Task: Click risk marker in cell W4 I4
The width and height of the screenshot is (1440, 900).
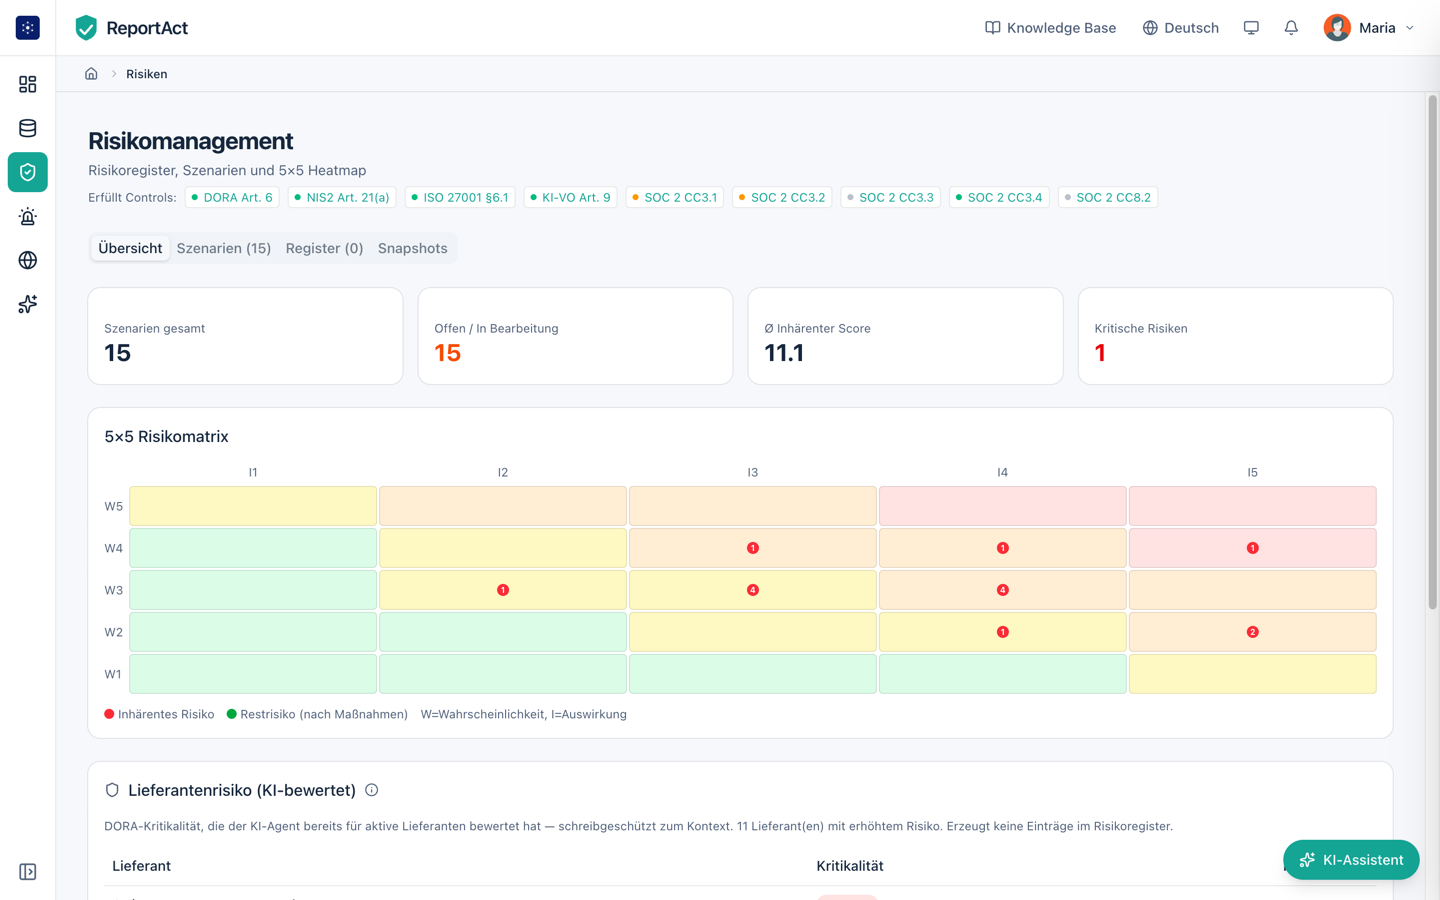Action: 1003,548
